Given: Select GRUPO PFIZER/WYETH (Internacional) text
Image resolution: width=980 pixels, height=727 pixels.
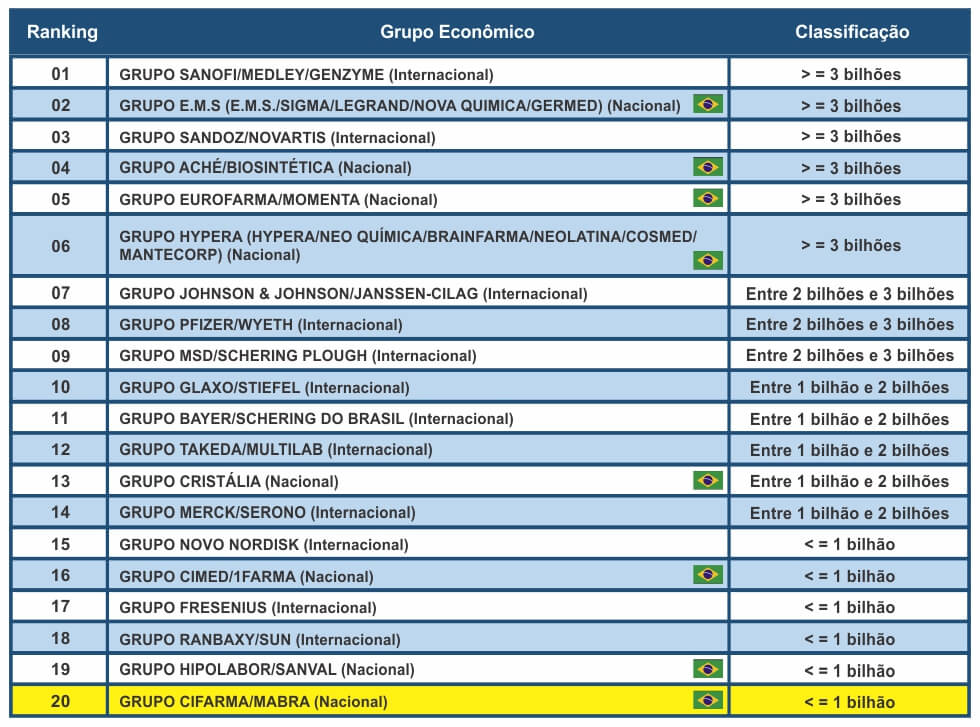Looking at the screenshot, I should coord(261,324).
